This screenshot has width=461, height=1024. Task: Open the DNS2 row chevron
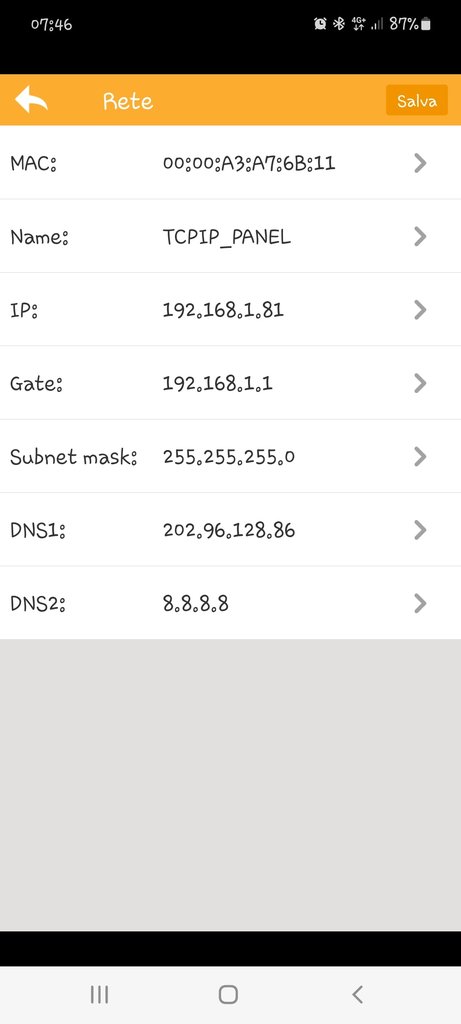click(421, 603)
